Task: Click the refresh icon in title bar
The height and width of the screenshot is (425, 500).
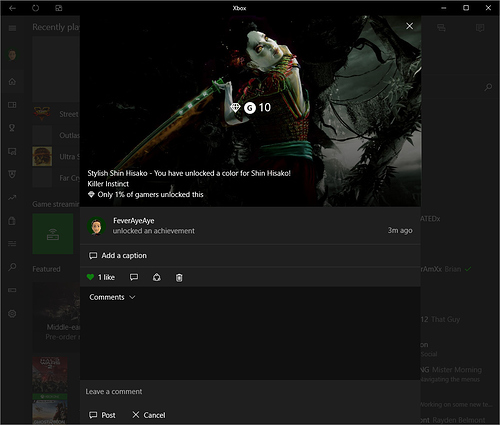Action: click(x=35, y=8)
